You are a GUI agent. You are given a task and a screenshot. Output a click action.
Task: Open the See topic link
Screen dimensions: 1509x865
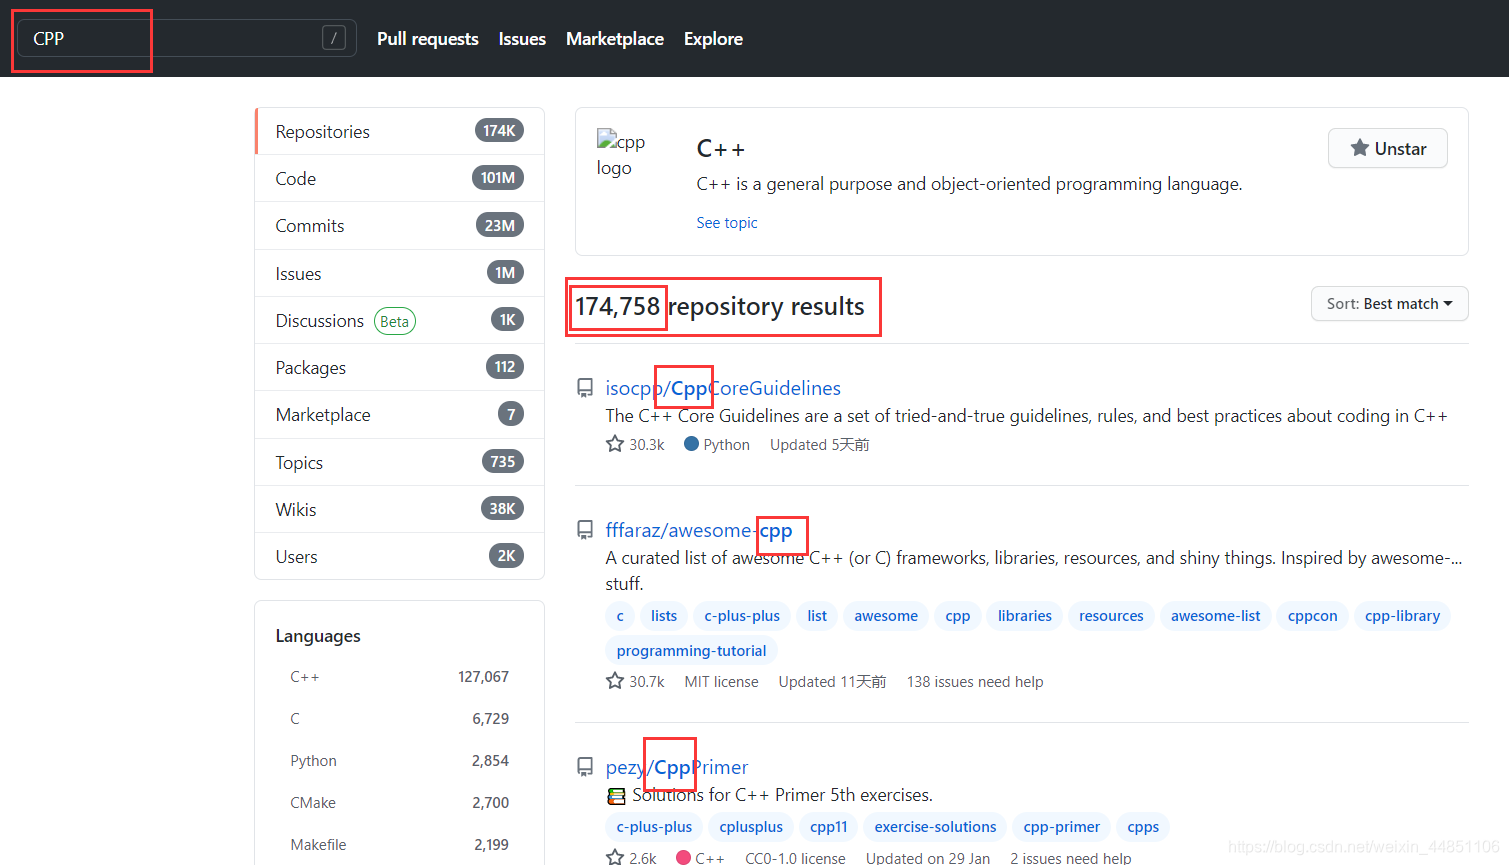pos(727,223)
